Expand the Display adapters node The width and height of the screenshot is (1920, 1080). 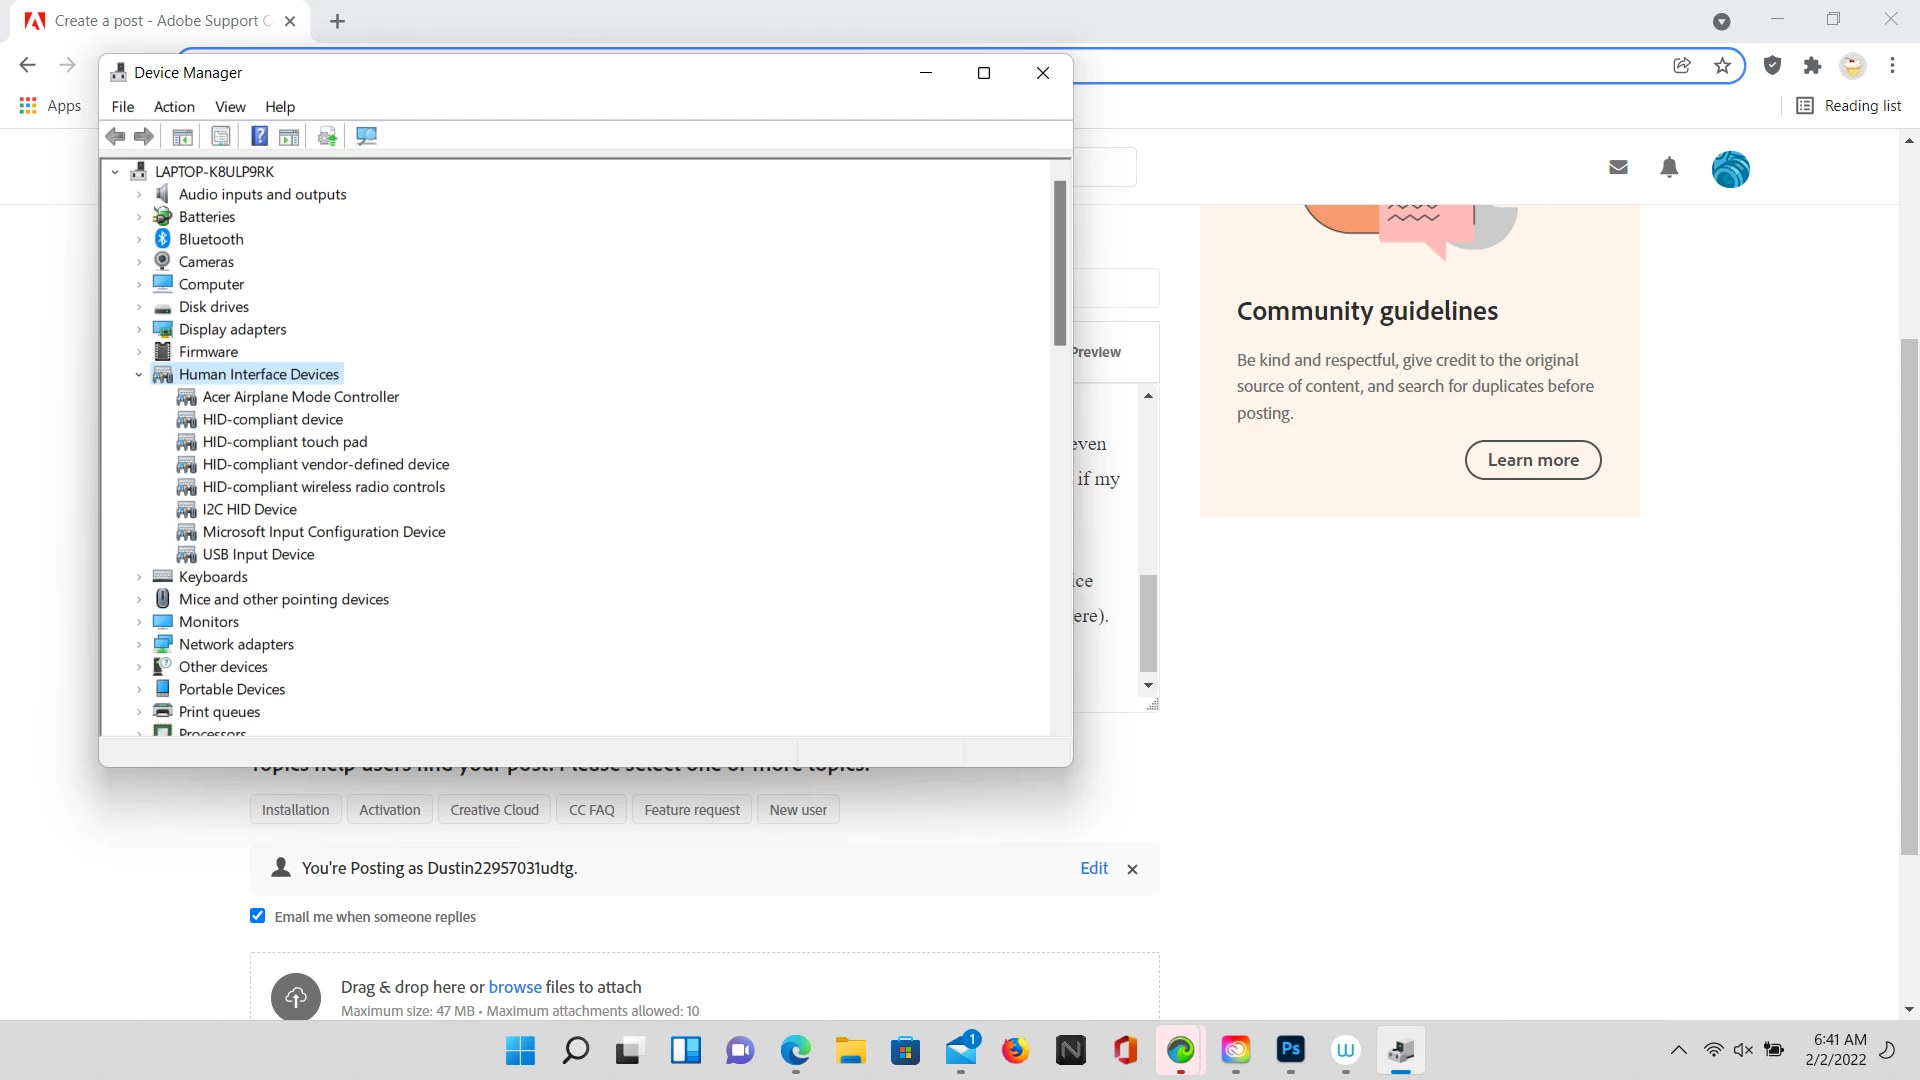(139, 330)
